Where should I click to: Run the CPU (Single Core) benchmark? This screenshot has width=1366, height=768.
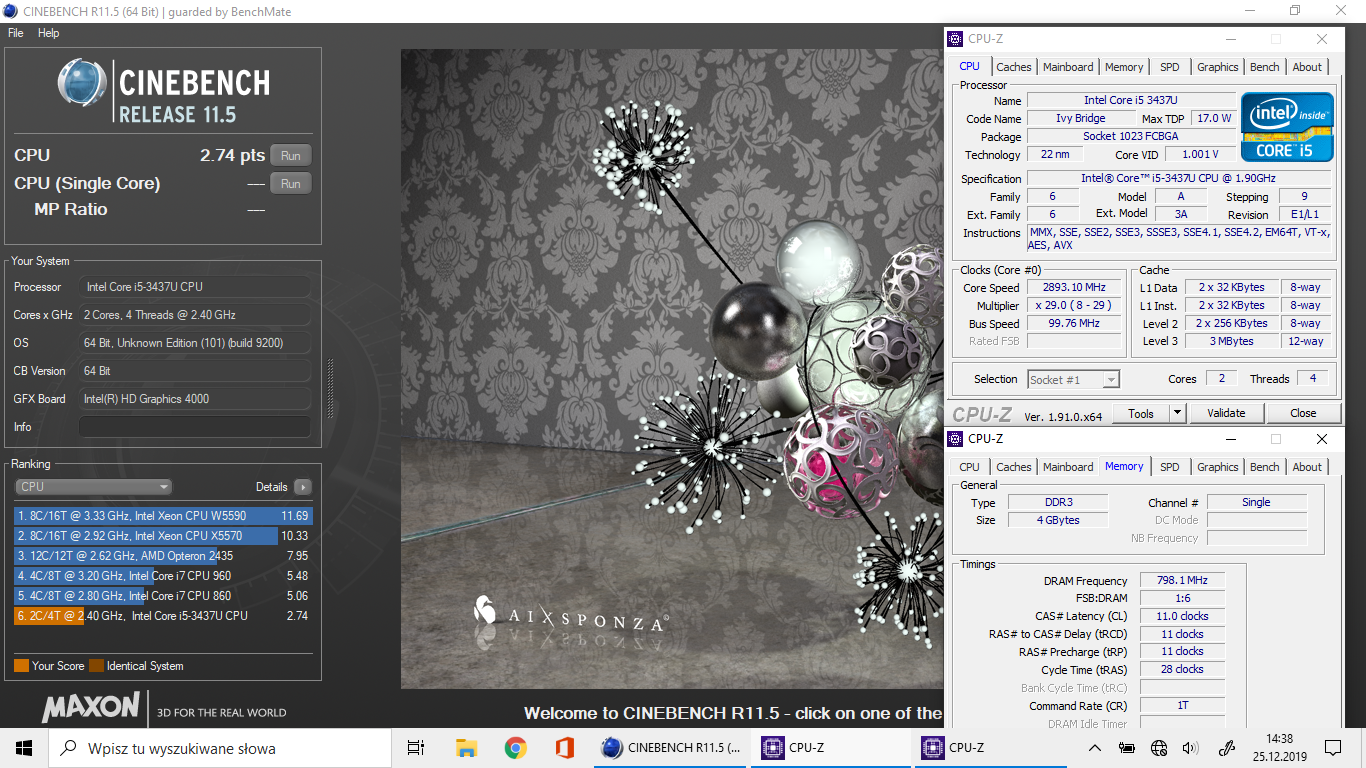pyautogui.click(x=291, y=184)
